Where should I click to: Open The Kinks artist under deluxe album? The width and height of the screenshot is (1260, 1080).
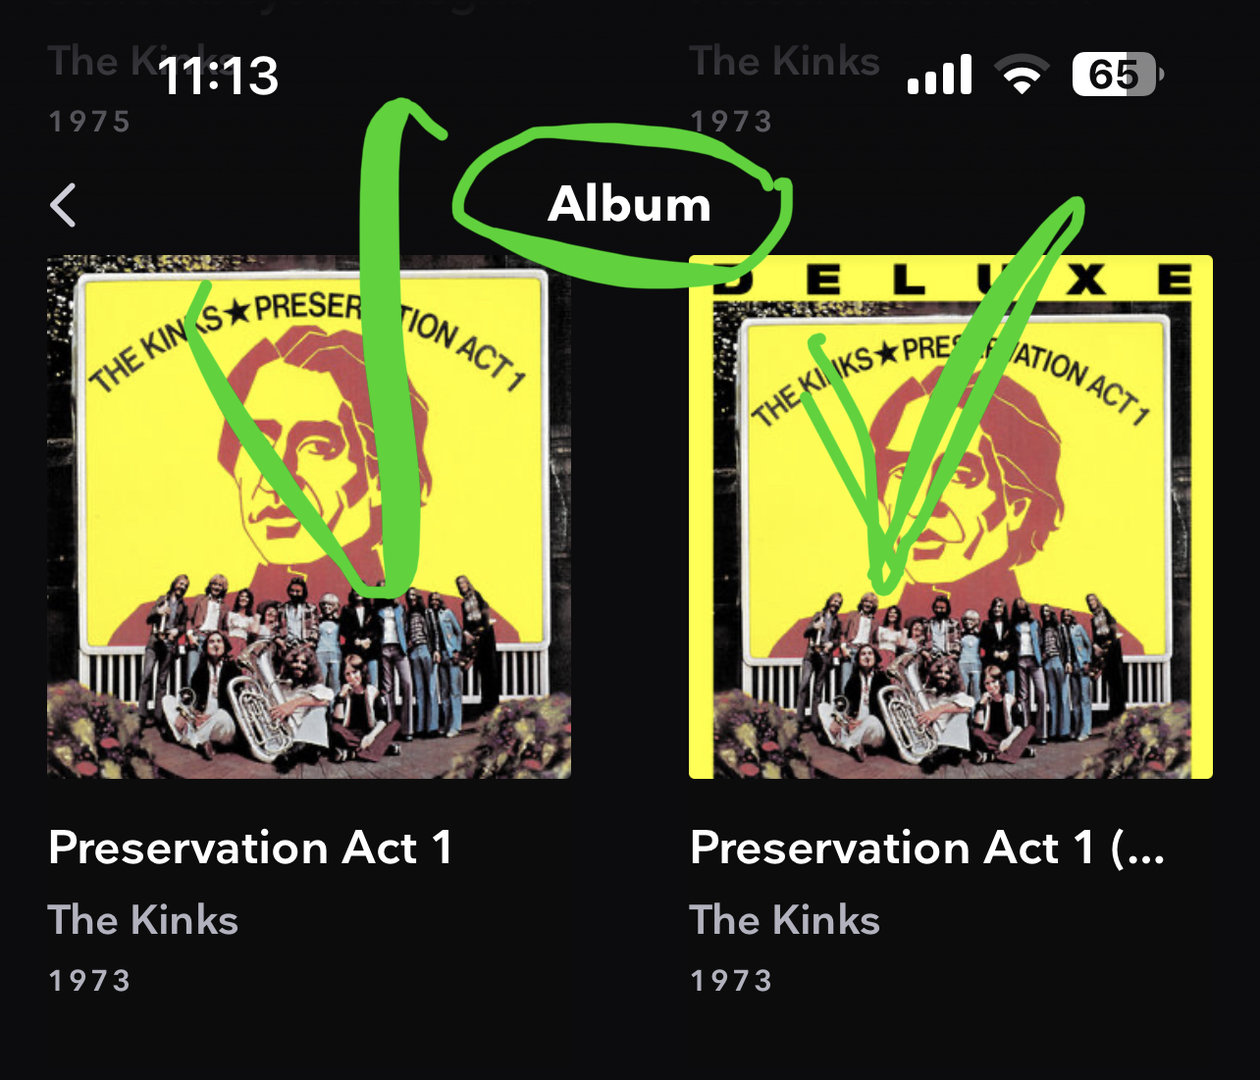[x=785, y=920]
